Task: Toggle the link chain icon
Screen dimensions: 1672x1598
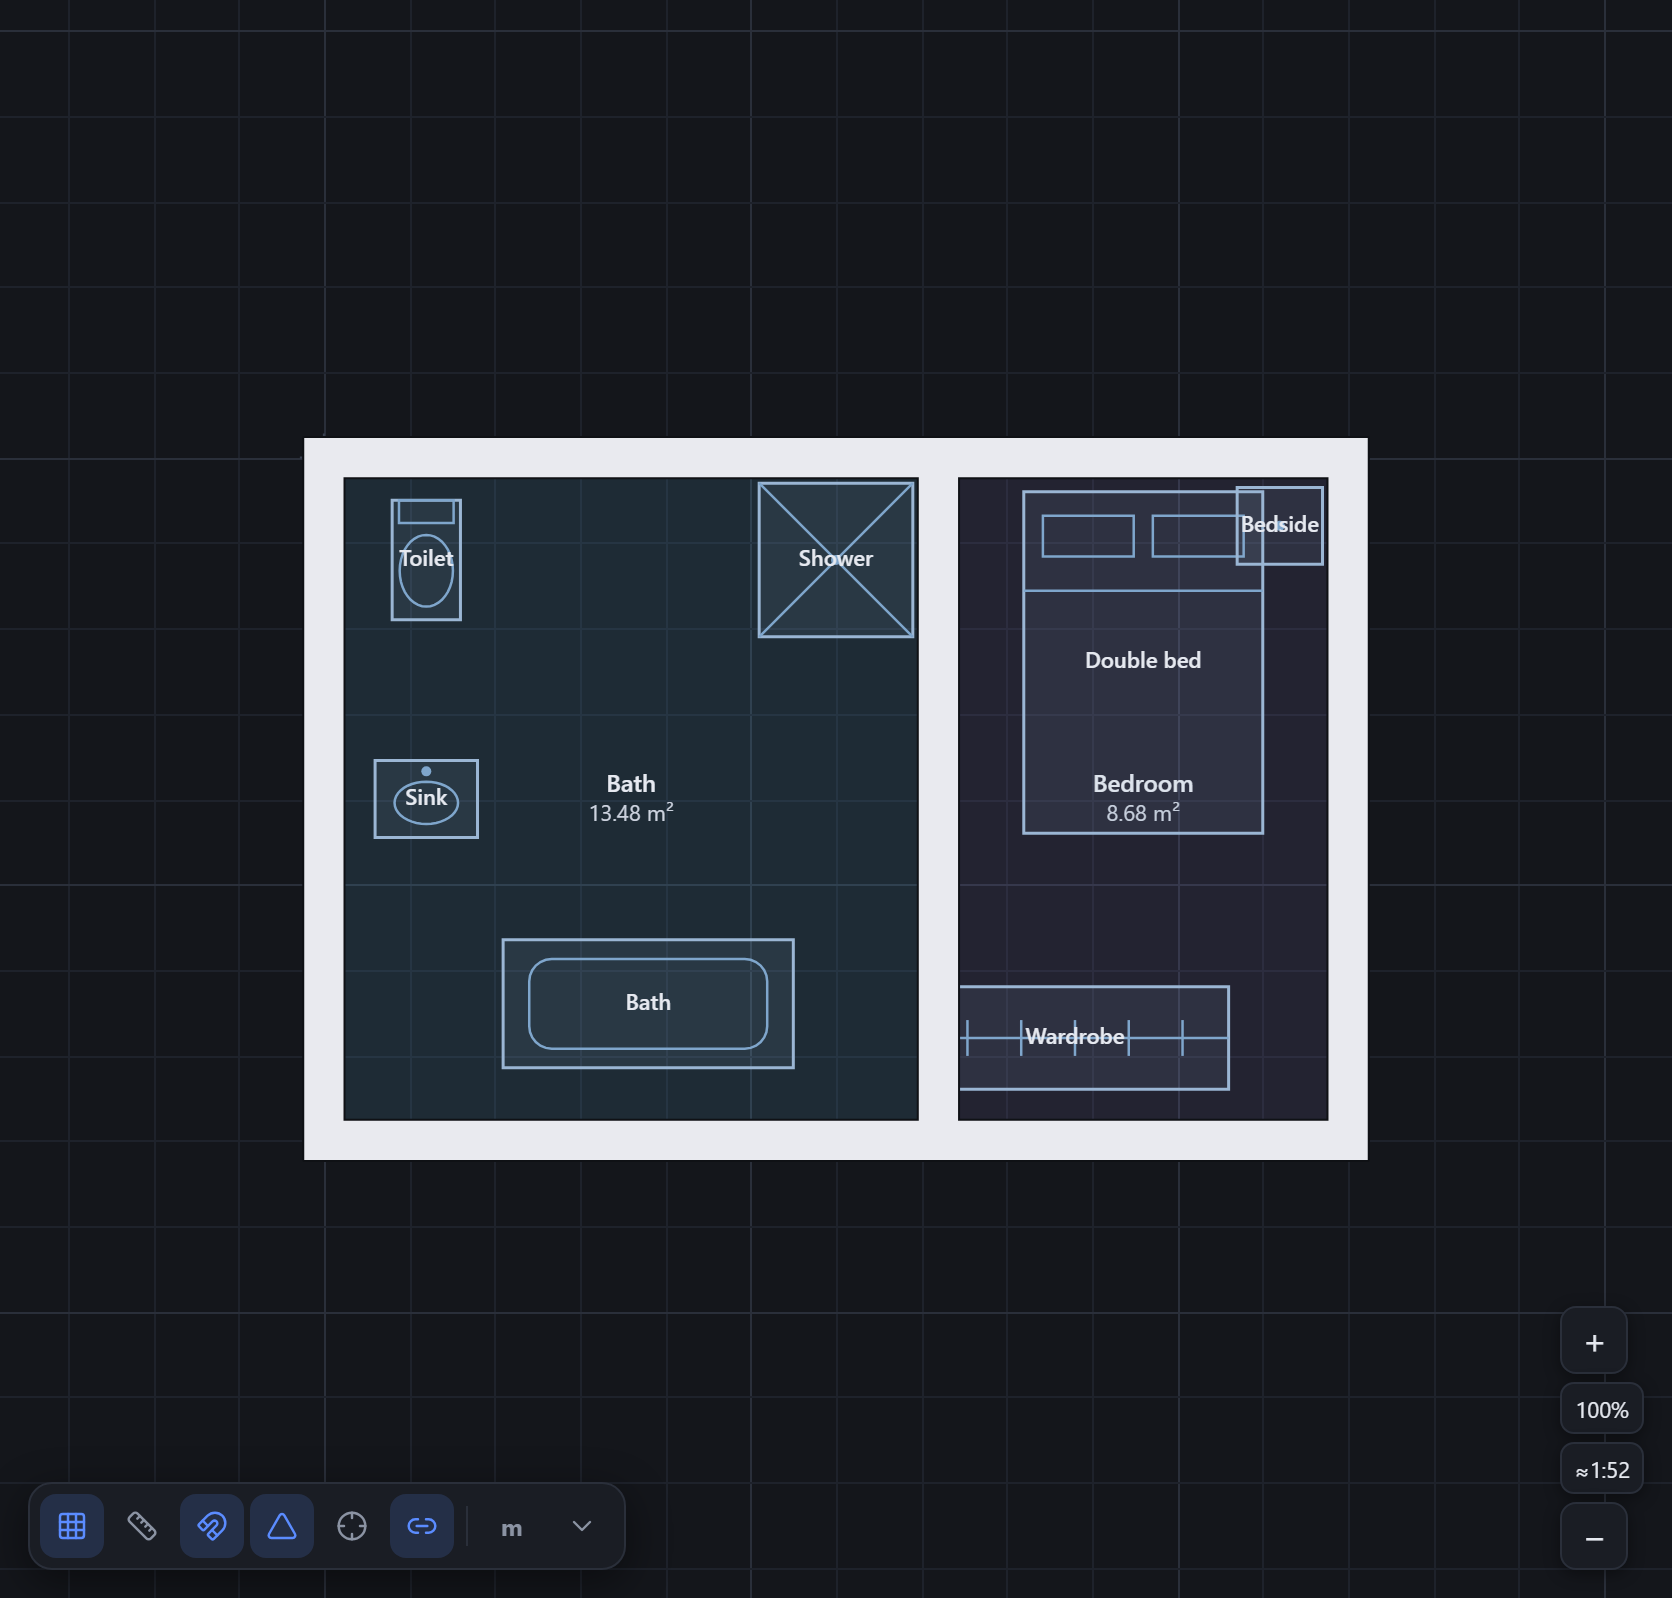Action: tap(422, 1526)
